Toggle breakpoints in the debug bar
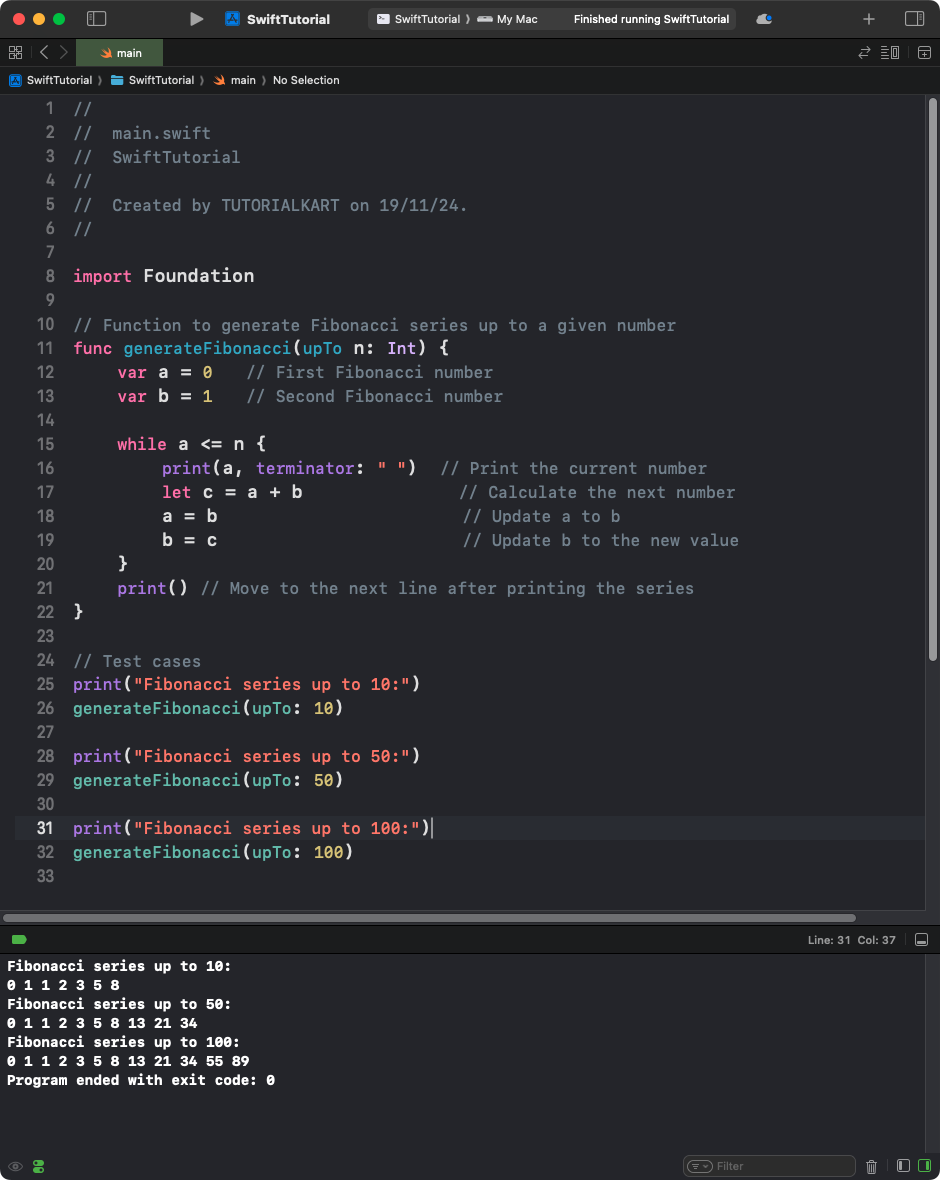Image resolution: width=940 pixels, height=1180 pixels. (19, 939)
